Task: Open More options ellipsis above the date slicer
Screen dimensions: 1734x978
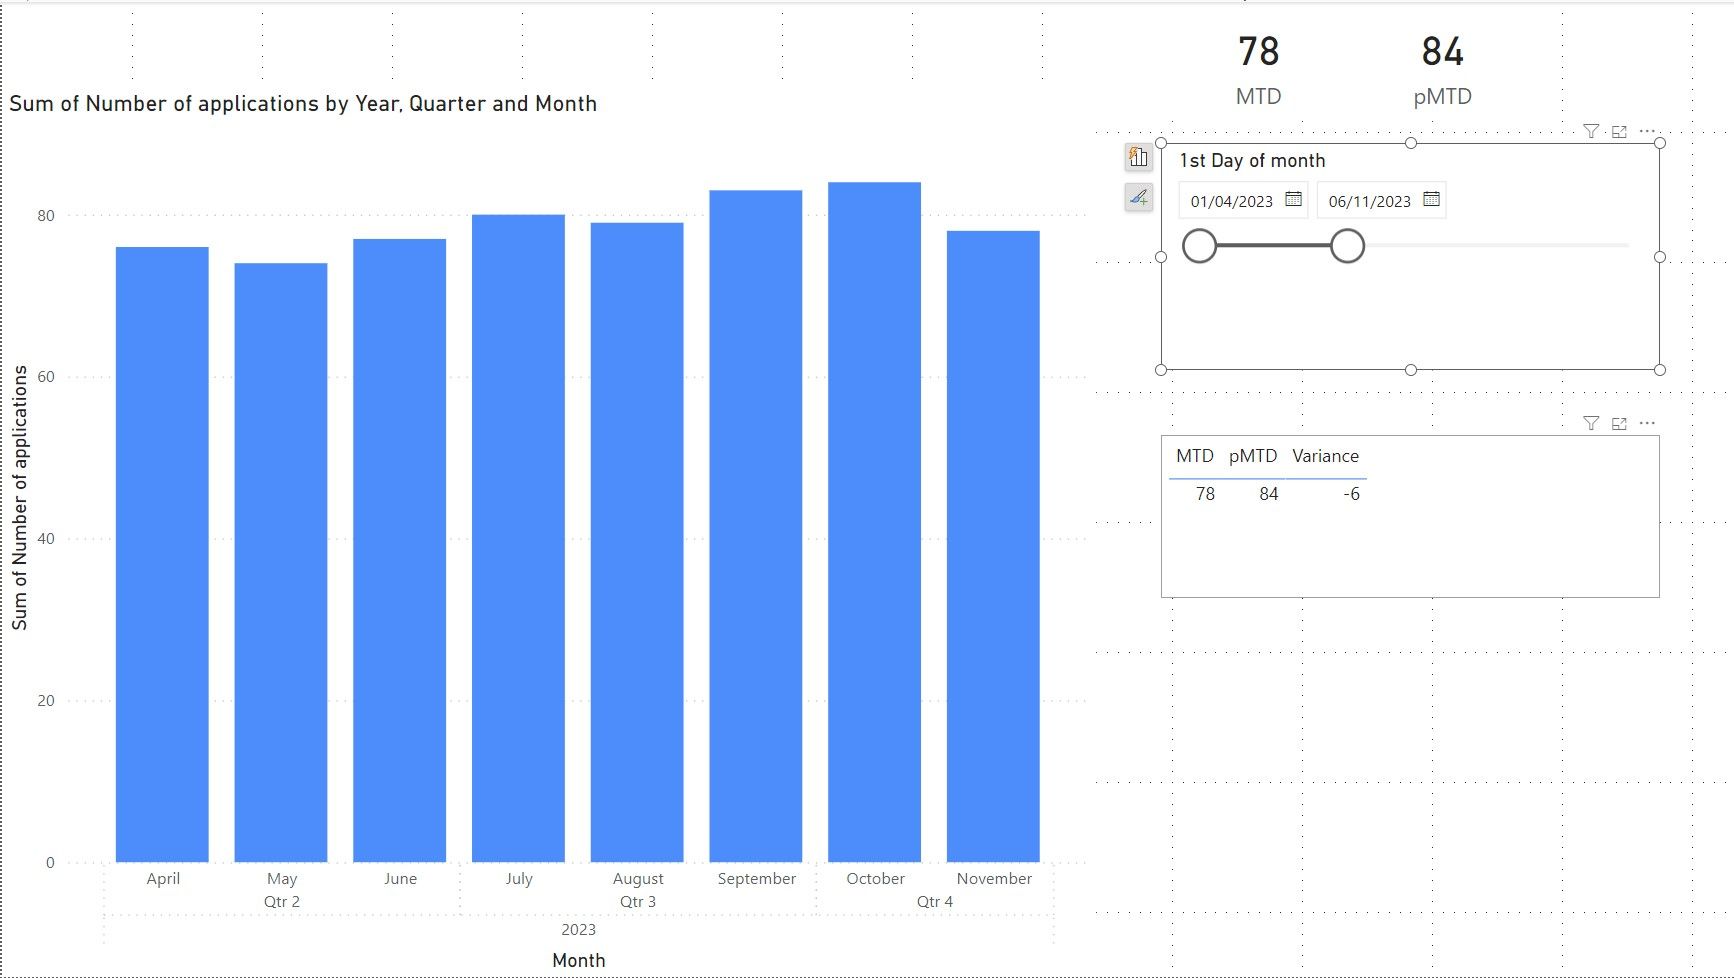Action: pos(1647,131)
